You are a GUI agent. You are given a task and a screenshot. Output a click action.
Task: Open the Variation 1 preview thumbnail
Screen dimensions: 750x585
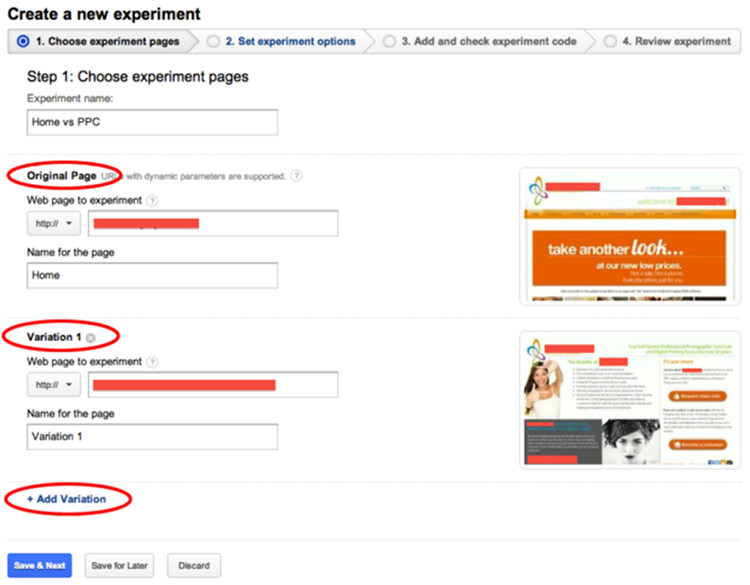coord(629,399)
